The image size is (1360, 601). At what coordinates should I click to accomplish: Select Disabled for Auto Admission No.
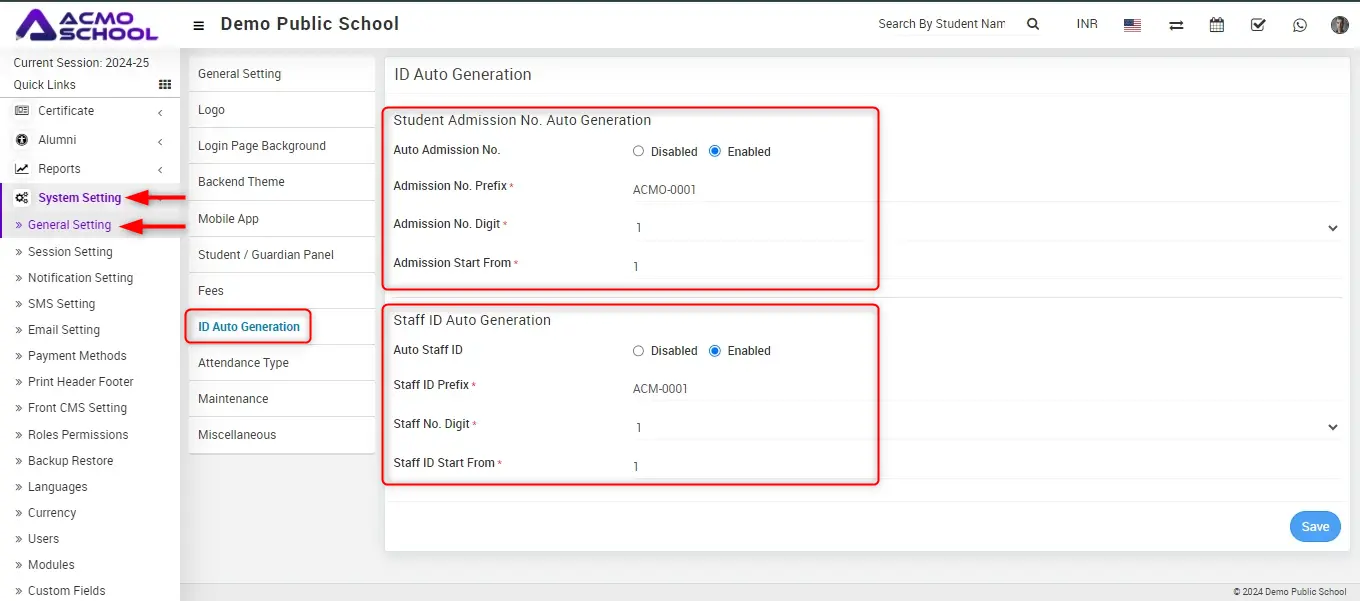pos(639,151)
